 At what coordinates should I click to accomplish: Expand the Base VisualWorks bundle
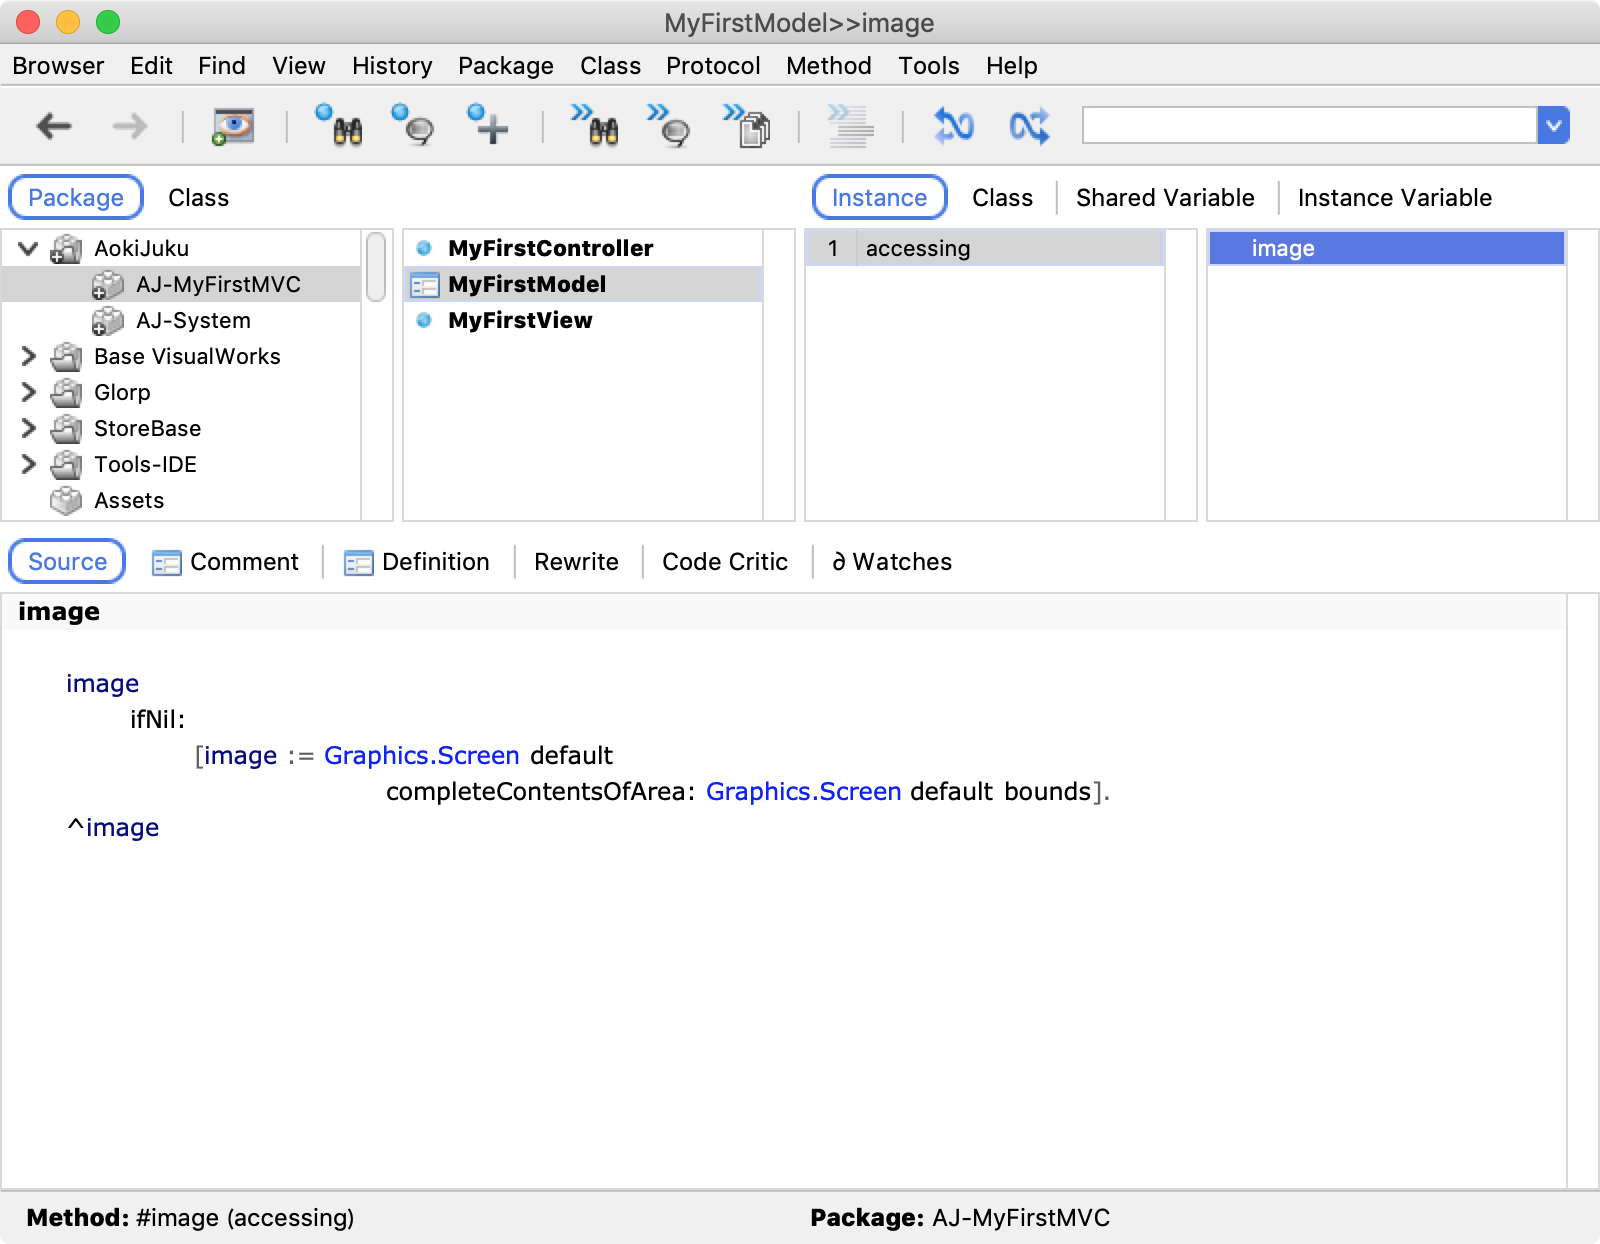point(29,356)
